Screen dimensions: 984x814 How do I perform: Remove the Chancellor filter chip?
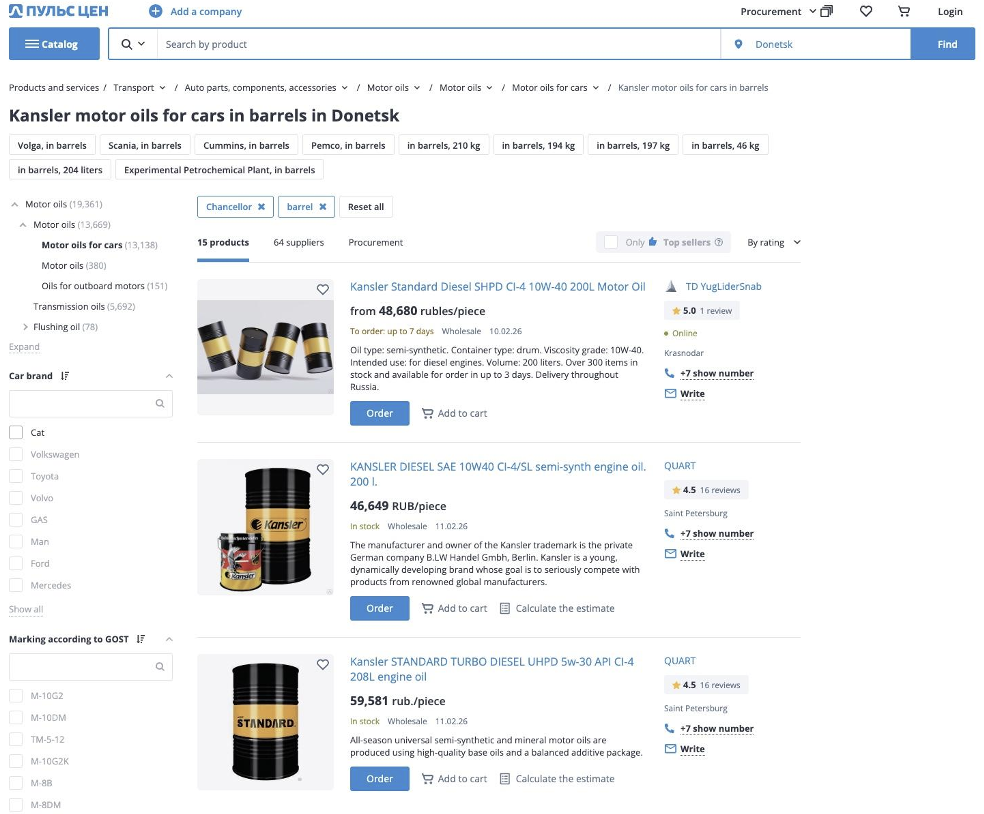[262, 206]
